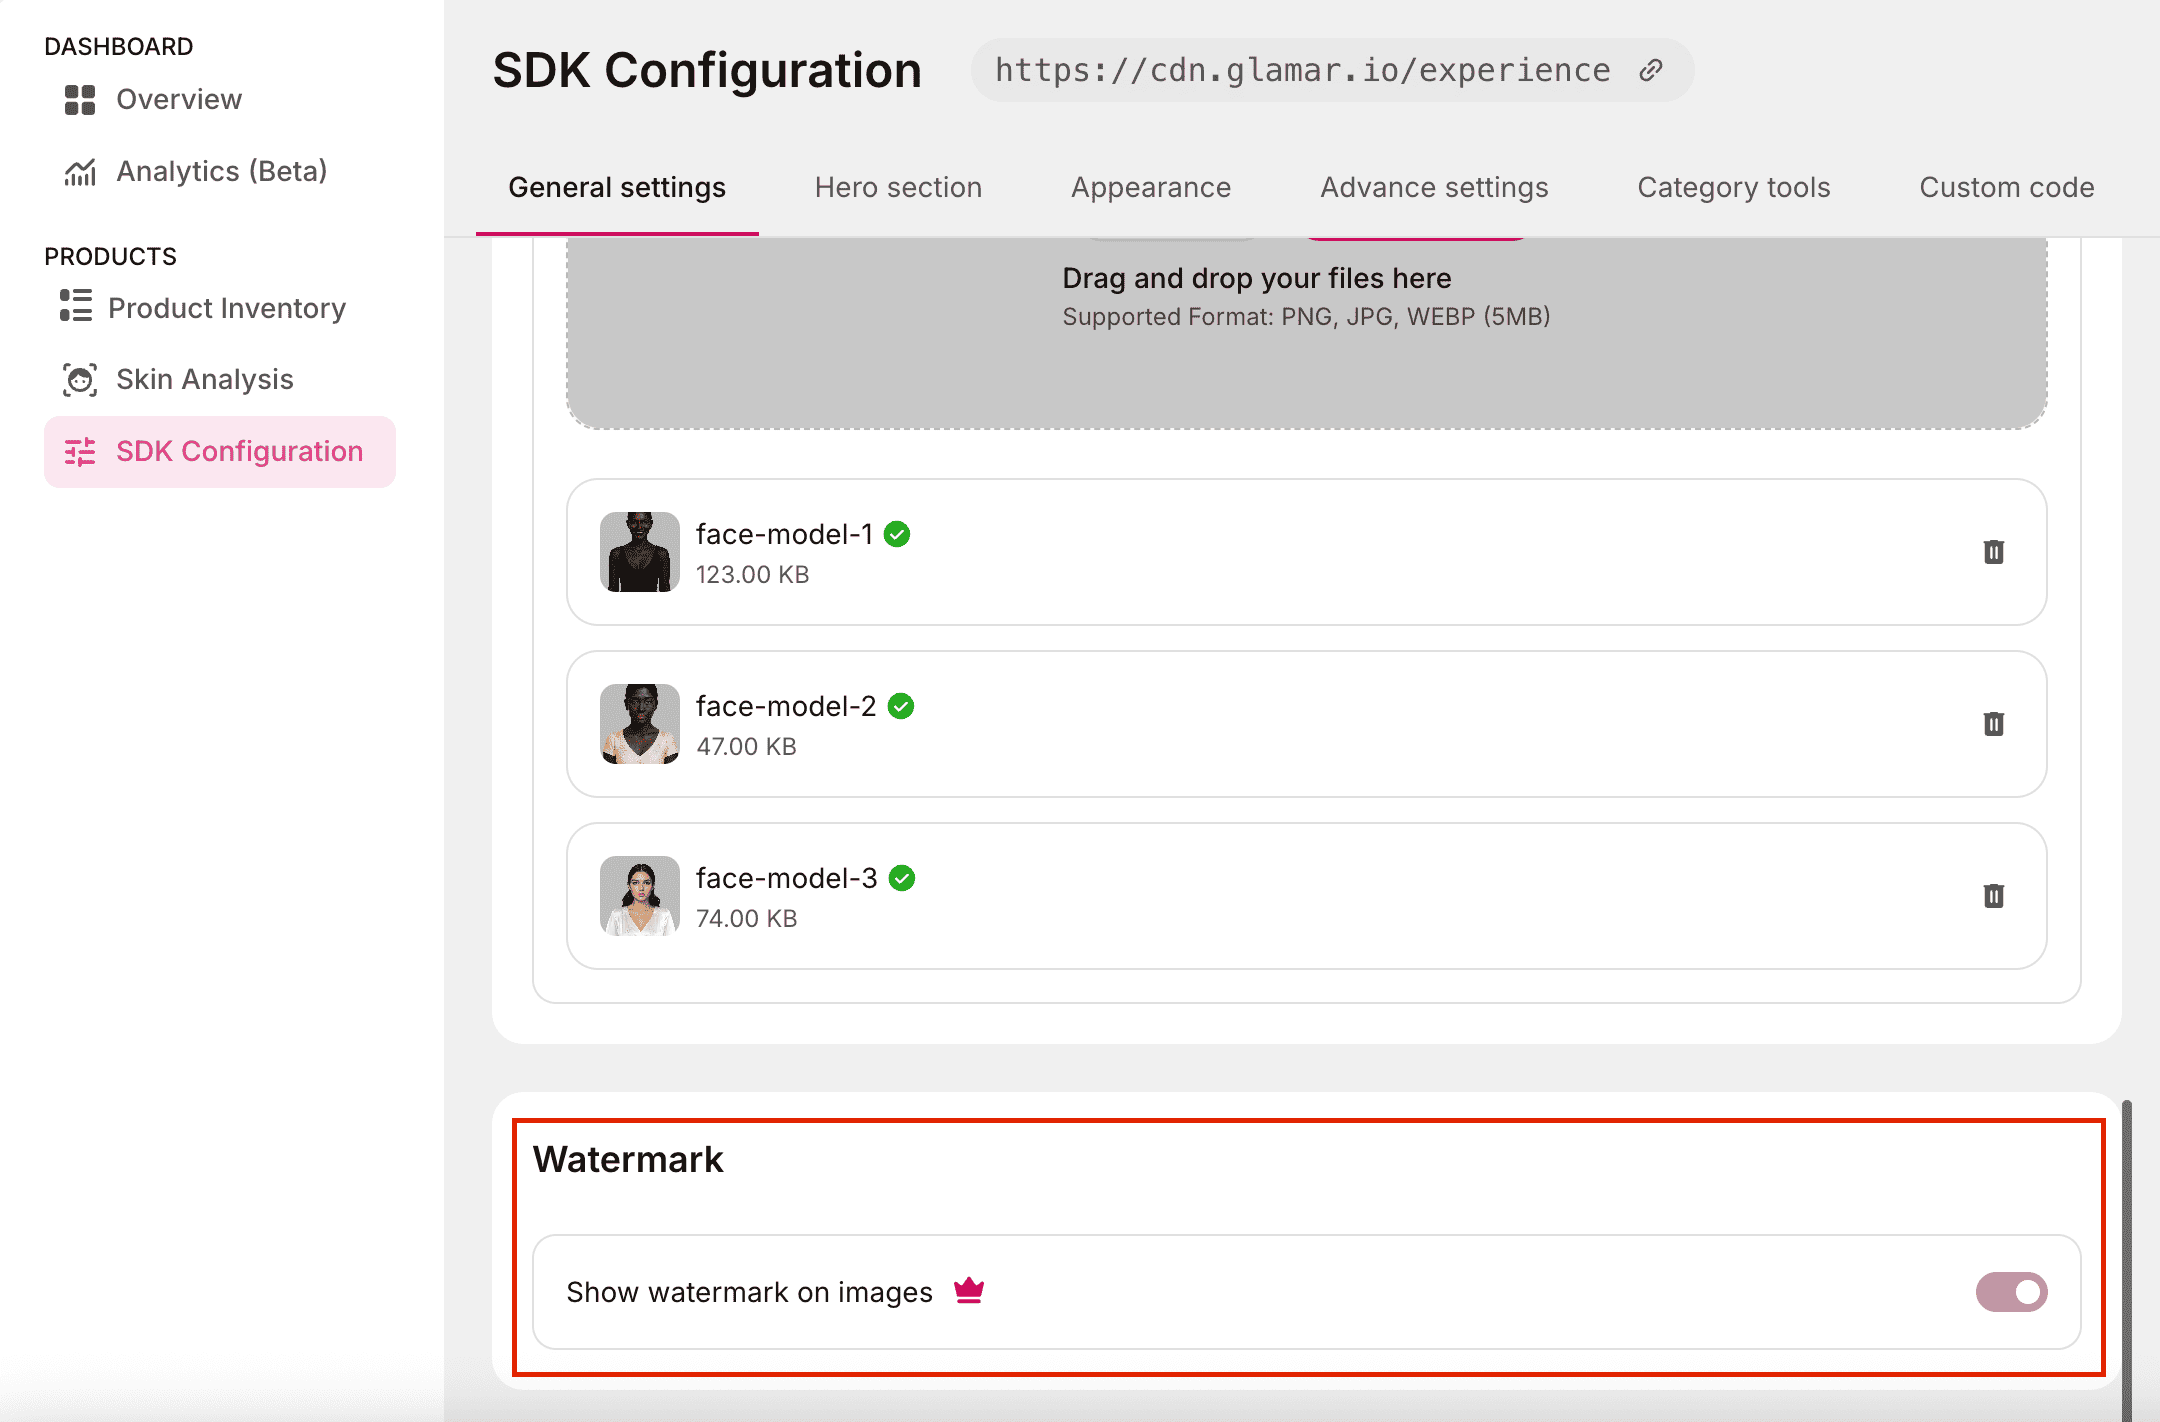Click the premium crown icon beside watermark
Screen dimensions: 2160x1422
(968, 1291)
